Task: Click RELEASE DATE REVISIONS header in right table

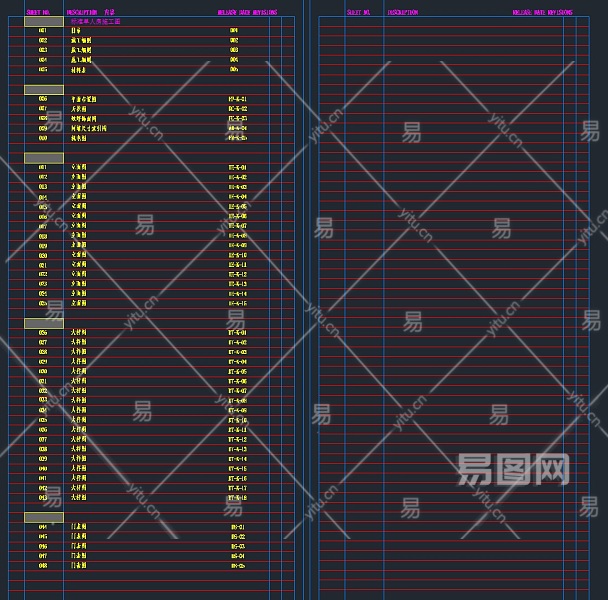Action: click(x=542, y=13)
